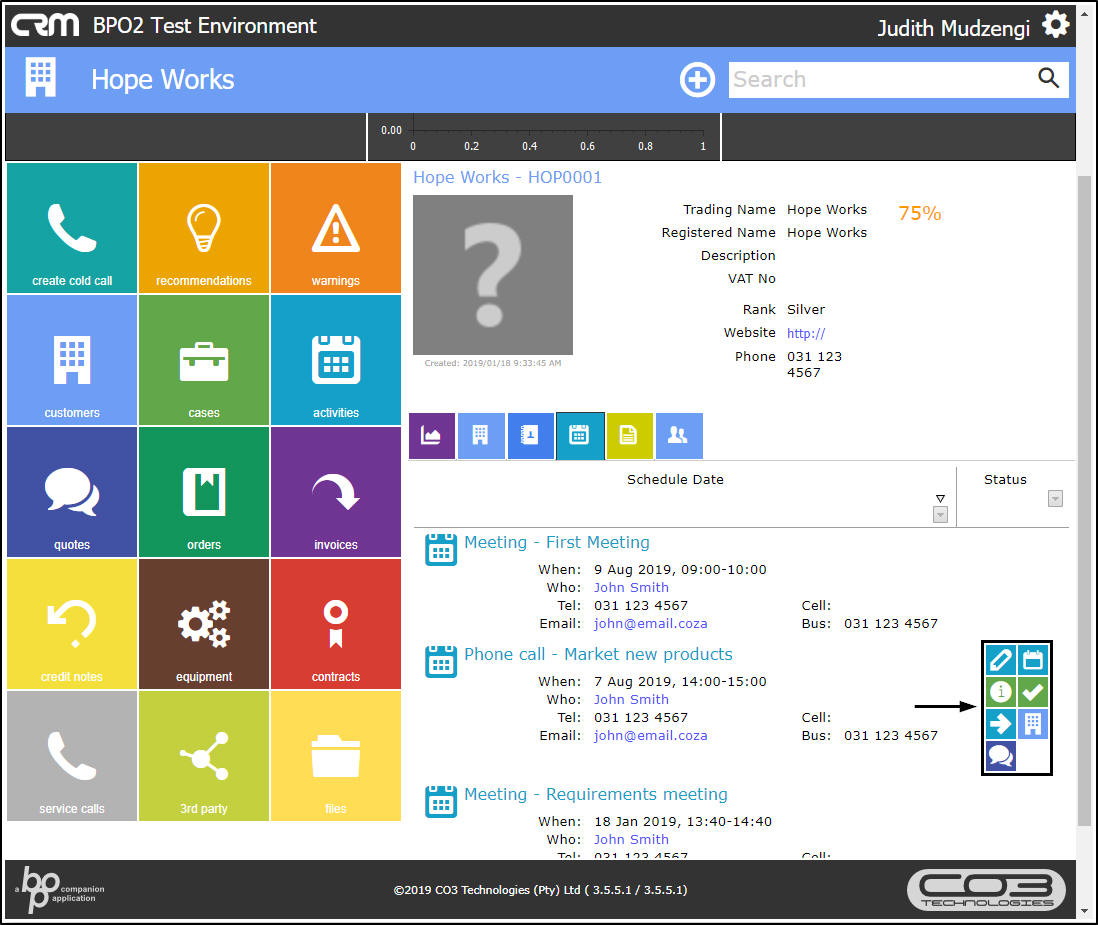This screenshot has width=1098, height=925.
Task: Open the warnings tile
Action: coord(336,228)
